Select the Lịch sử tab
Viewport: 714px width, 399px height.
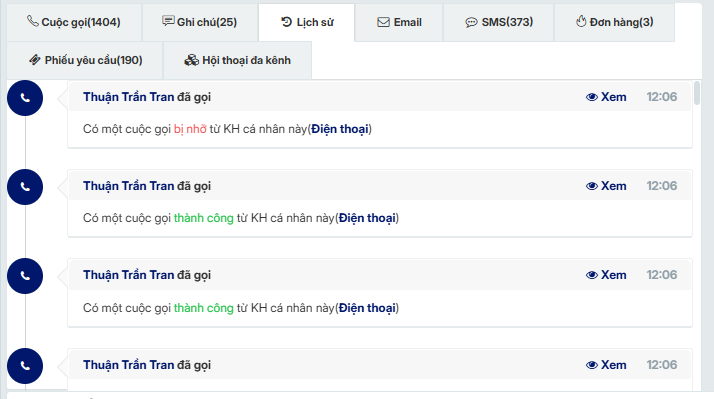click(306, 22)
